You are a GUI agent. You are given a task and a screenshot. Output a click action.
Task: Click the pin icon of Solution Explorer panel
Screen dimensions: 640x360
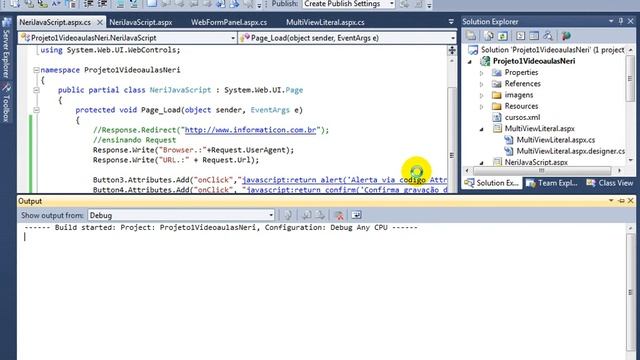point(621,21)
